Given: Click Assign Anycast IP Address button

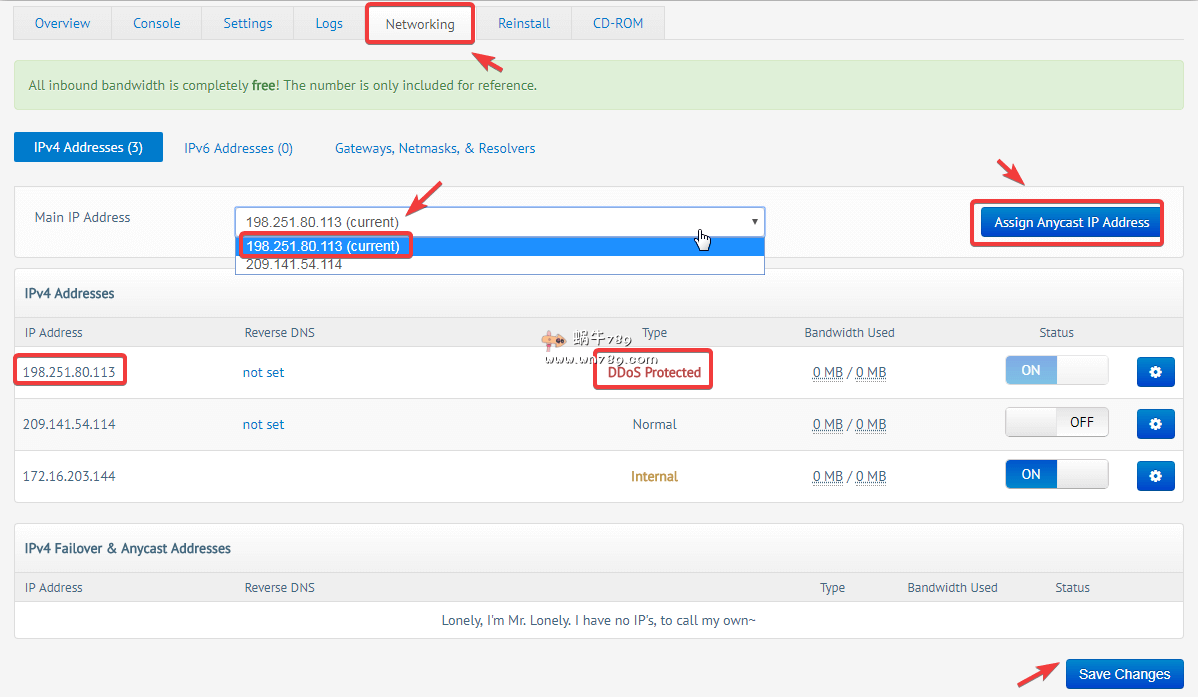Looking at the screenshot, I should pyautogui.click(x=1071, y=222).
